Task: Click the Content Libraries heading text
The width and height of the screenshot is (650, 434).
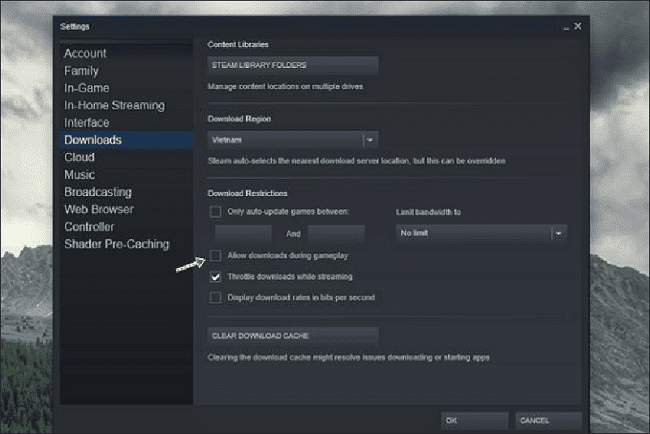Action: [x=238, y=44]
